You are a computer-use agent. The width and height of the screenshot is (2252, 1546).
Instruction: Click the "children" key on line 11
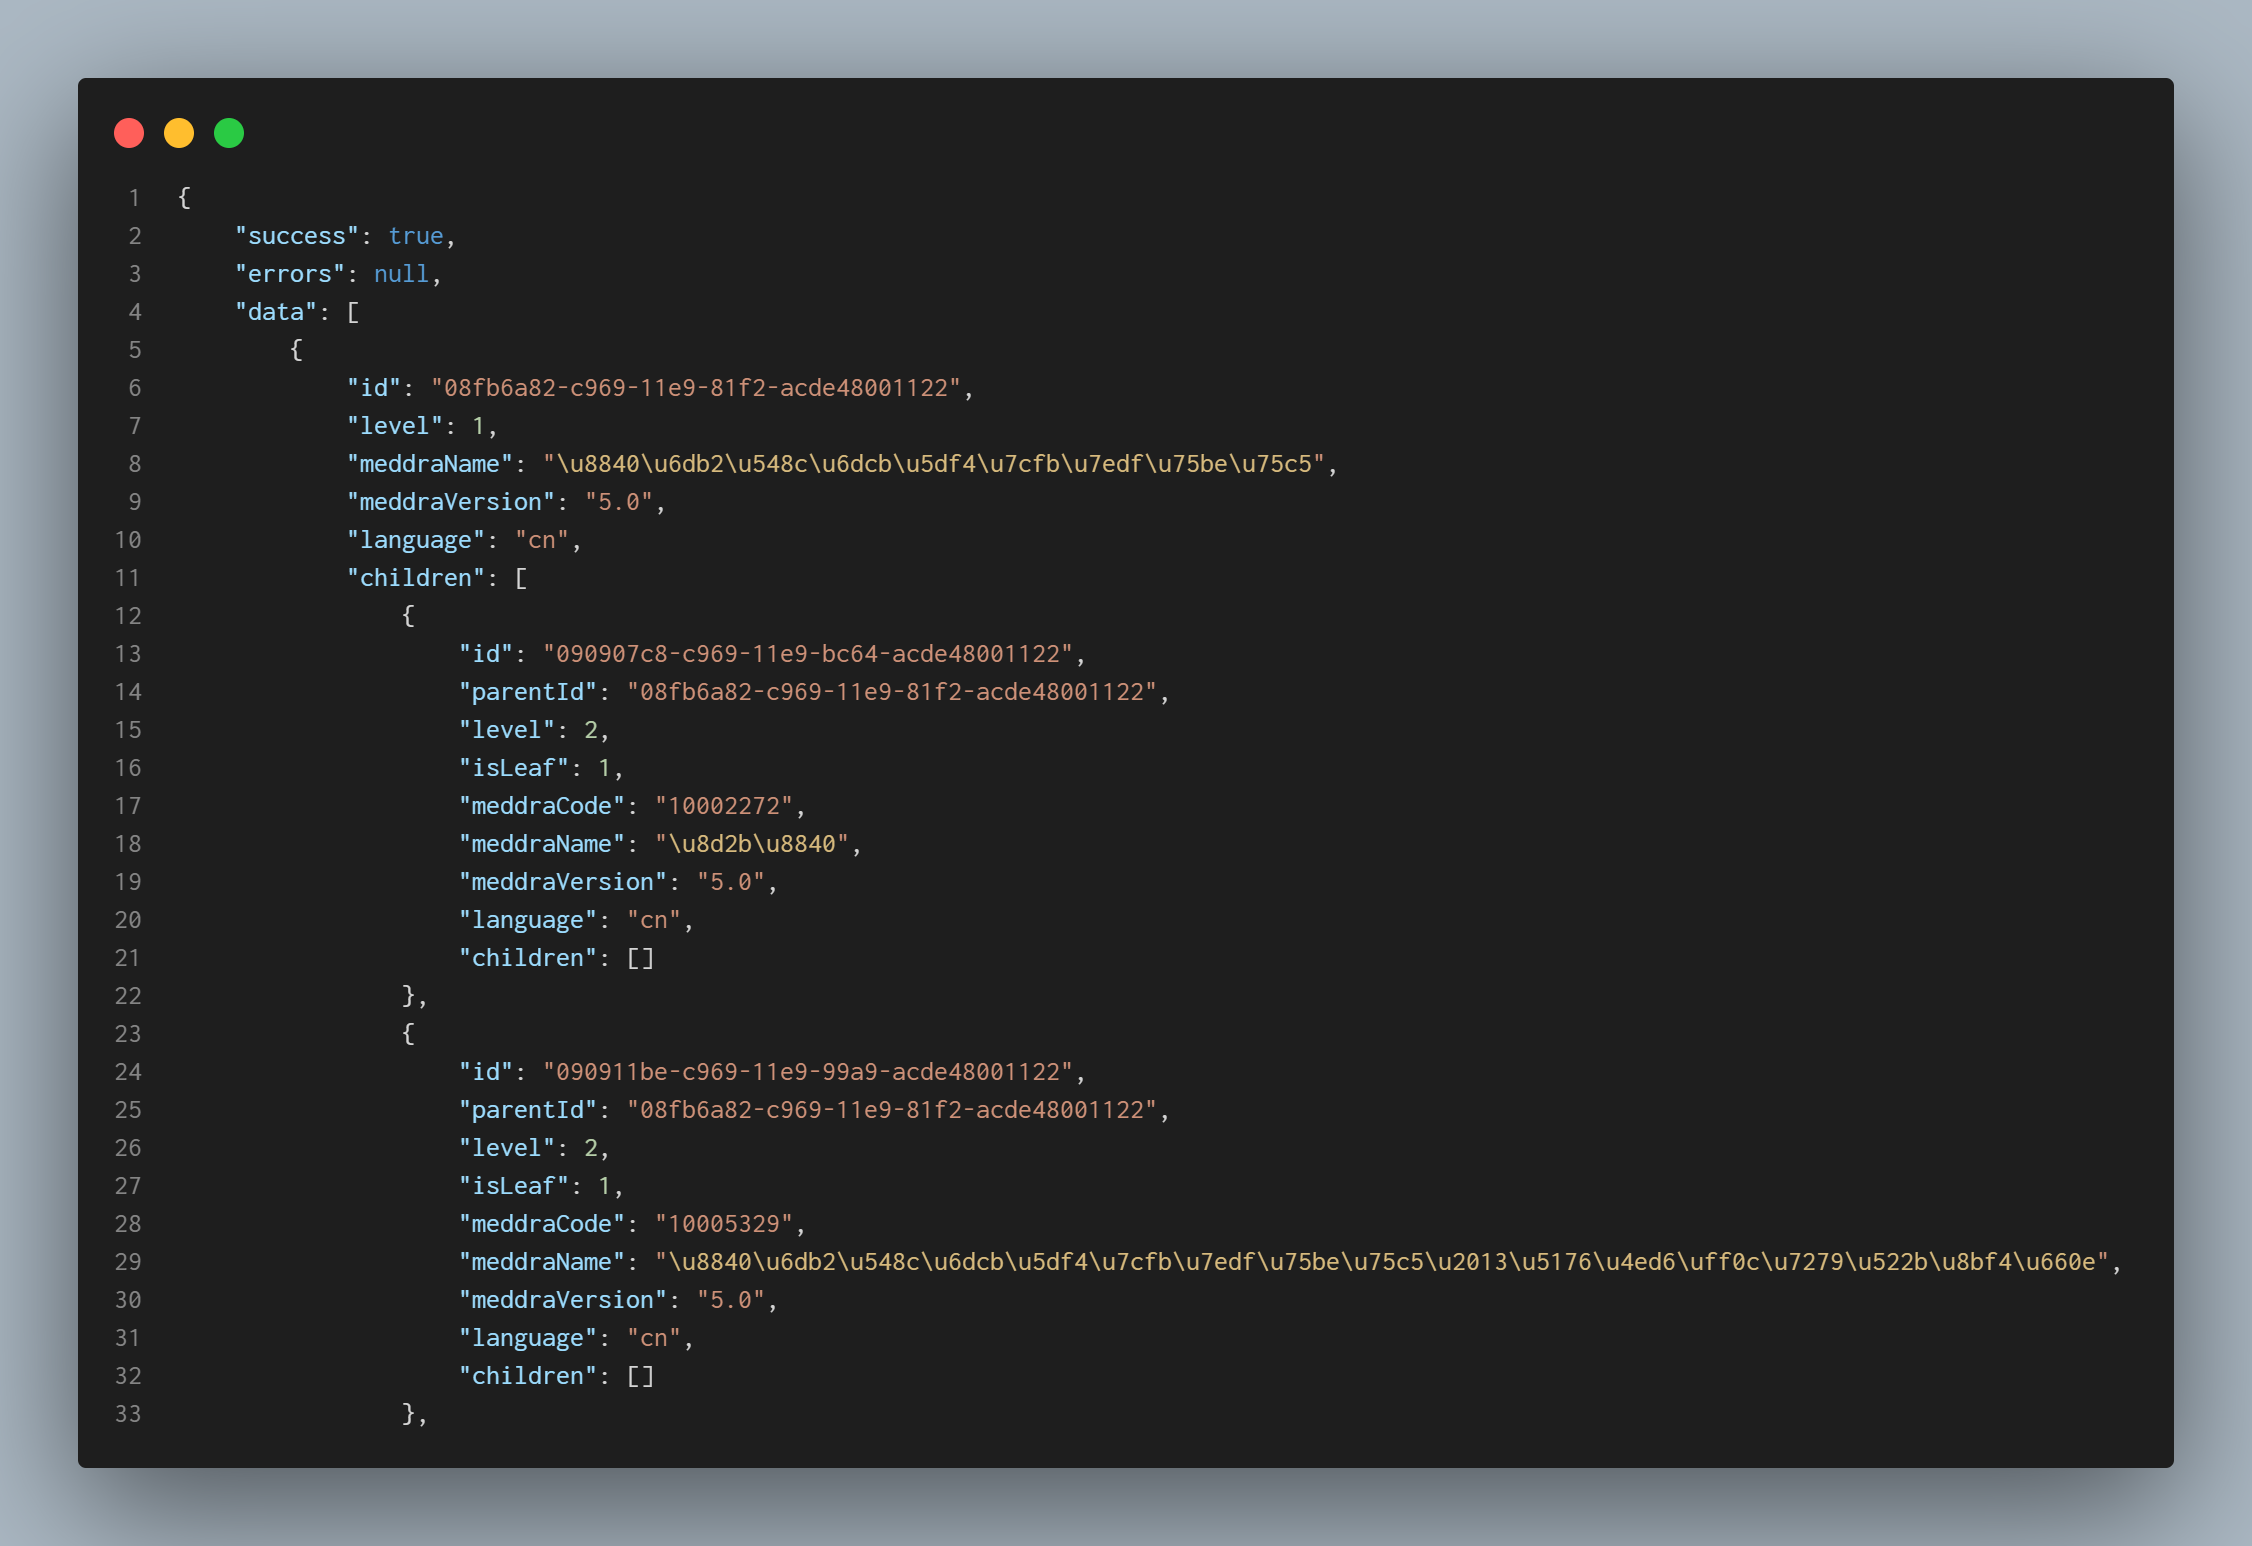point(416,578)
